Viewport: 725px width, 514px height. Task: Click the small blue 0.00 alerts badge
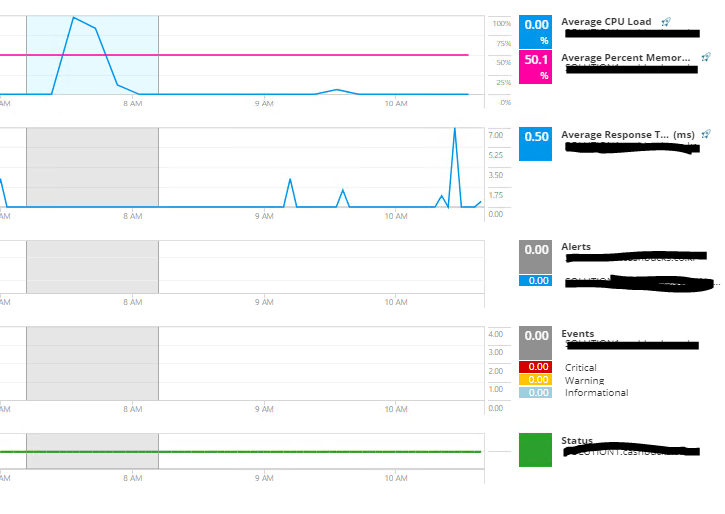click(x=535, y=281)
